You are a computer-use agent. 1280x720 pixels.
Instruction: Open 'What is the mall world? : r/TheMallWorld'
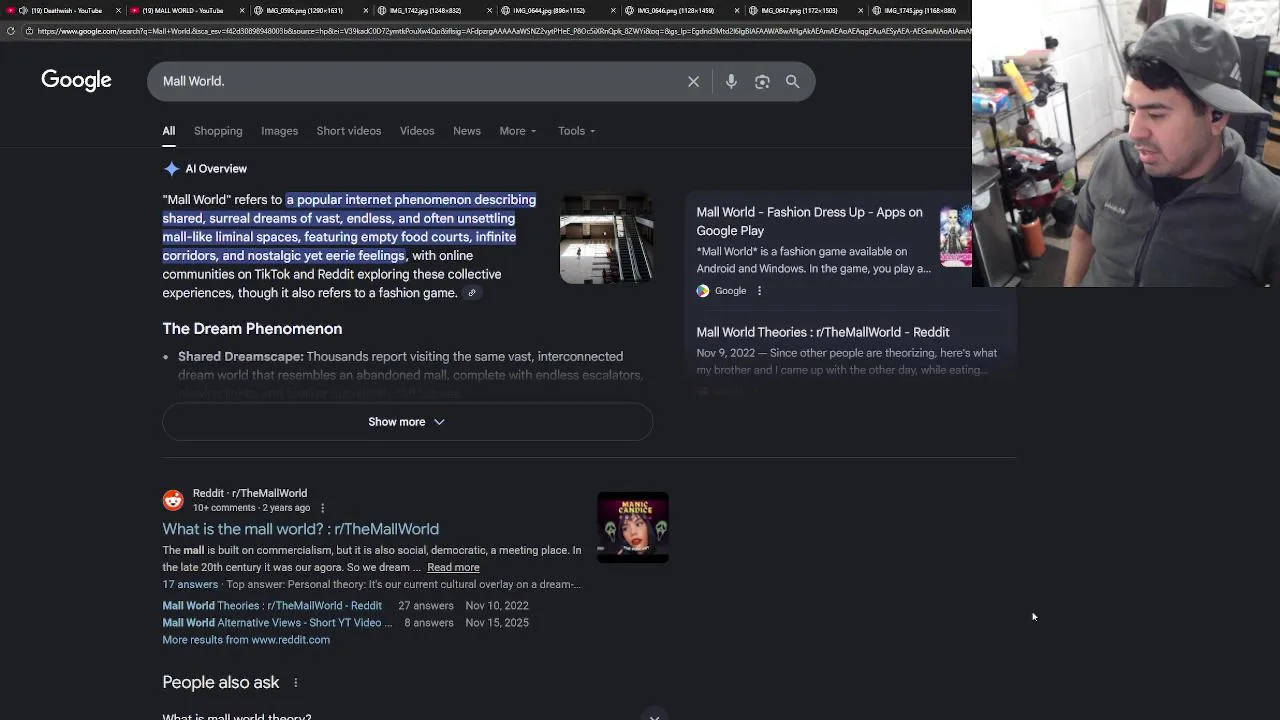point(300,529)
